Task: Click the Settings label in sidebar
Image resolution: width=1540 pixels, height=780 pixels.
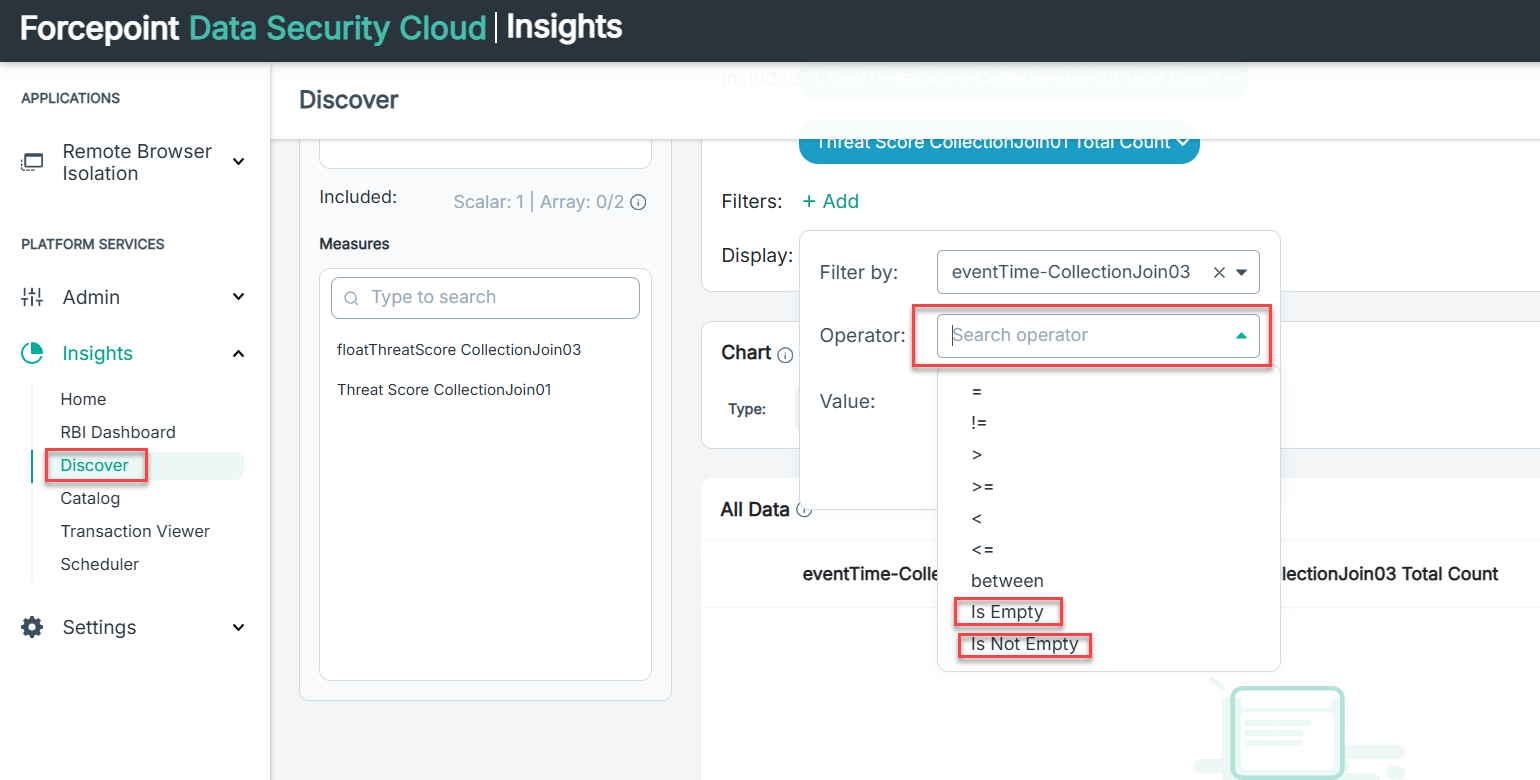Action: click(99, 627)
